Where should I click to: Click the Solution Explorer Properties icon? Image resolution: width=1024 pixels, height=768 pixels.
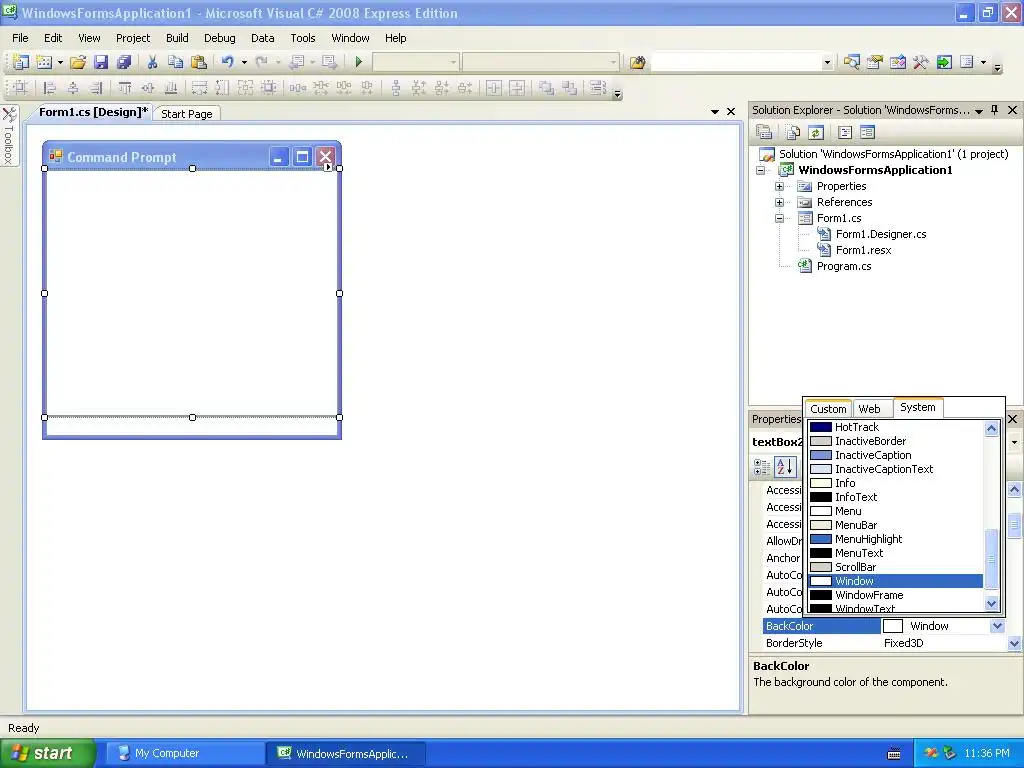point(763,133)
